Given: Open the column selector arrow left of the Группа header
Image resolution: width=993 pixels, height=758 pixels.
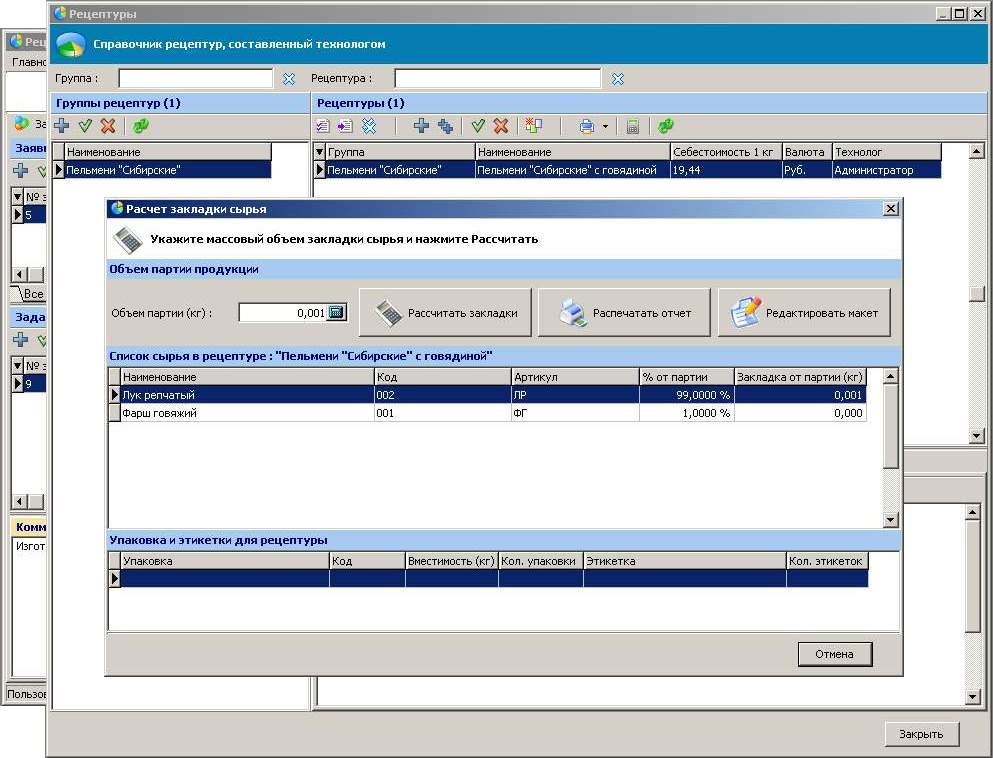Looking at the screenshot, I should tap(319, 152).
